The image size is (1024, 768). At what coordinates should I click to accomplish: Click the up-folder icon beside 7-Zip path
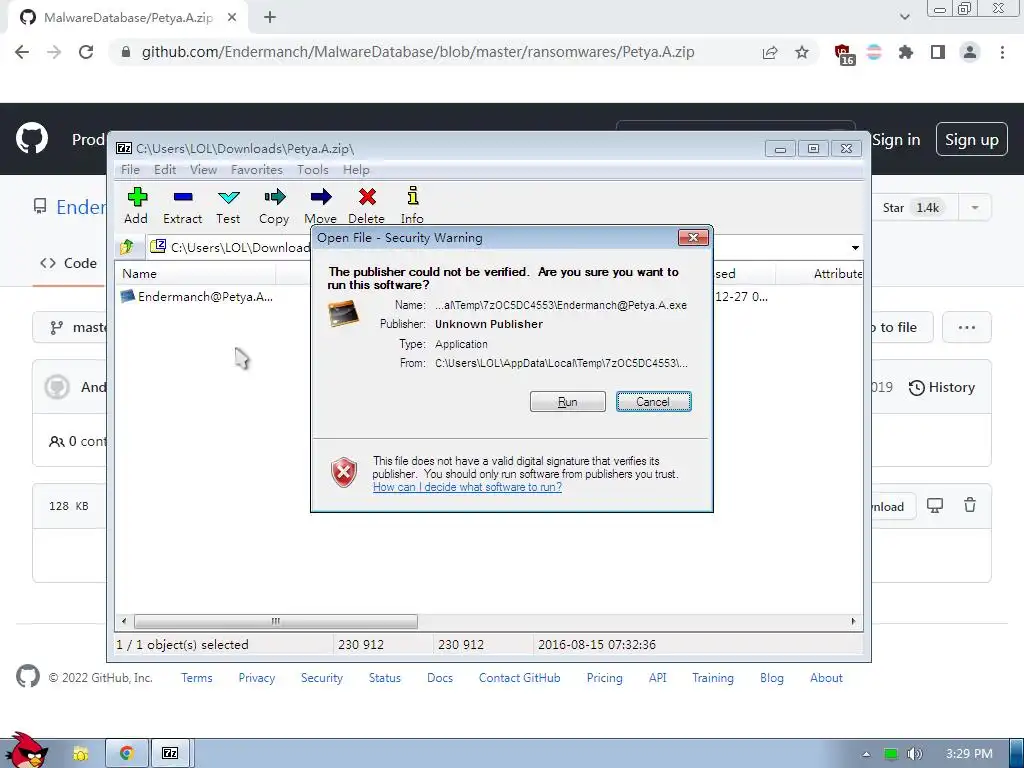tap(127, 247)
